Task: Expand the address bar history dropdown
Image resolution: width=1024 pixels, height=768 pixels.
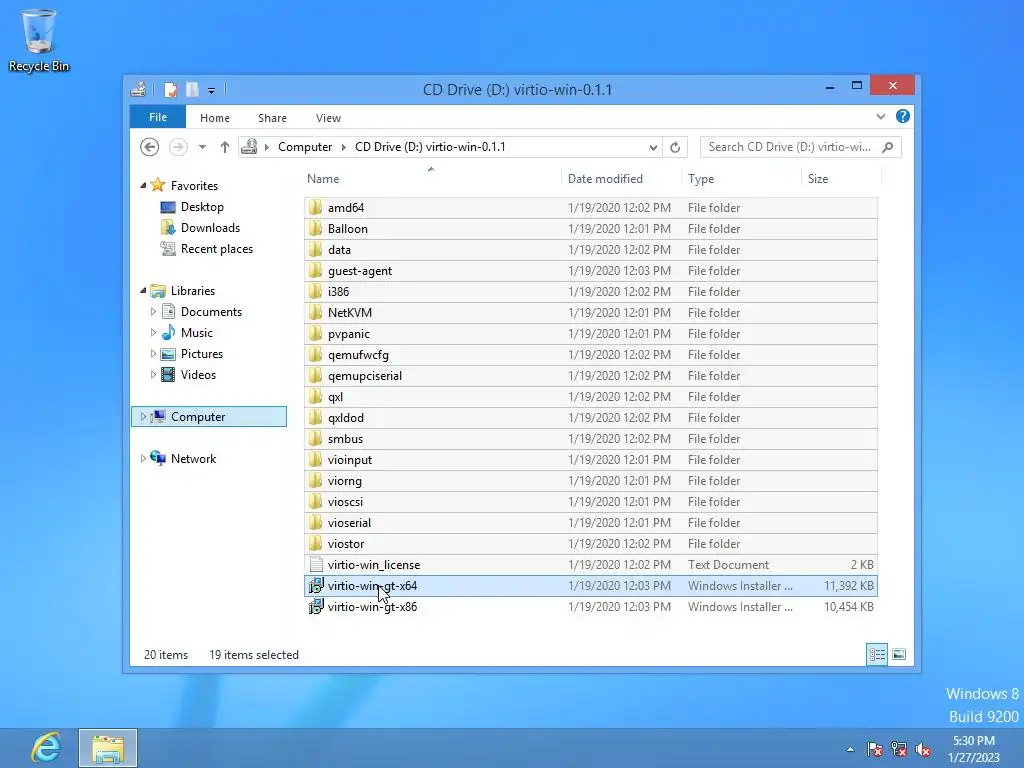Action: (653, 148)
